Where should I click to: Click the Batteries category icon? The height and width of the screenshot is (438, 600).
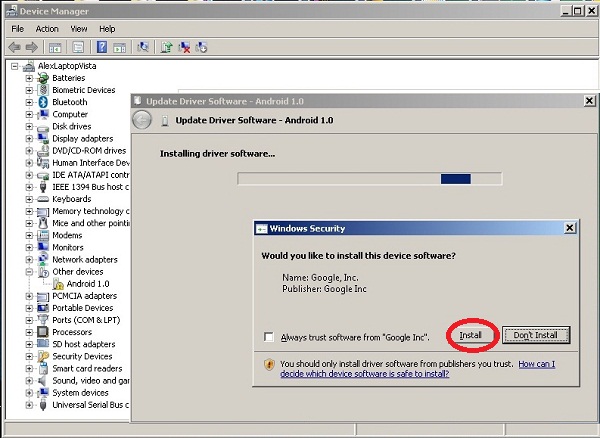[x=43, y=78]
